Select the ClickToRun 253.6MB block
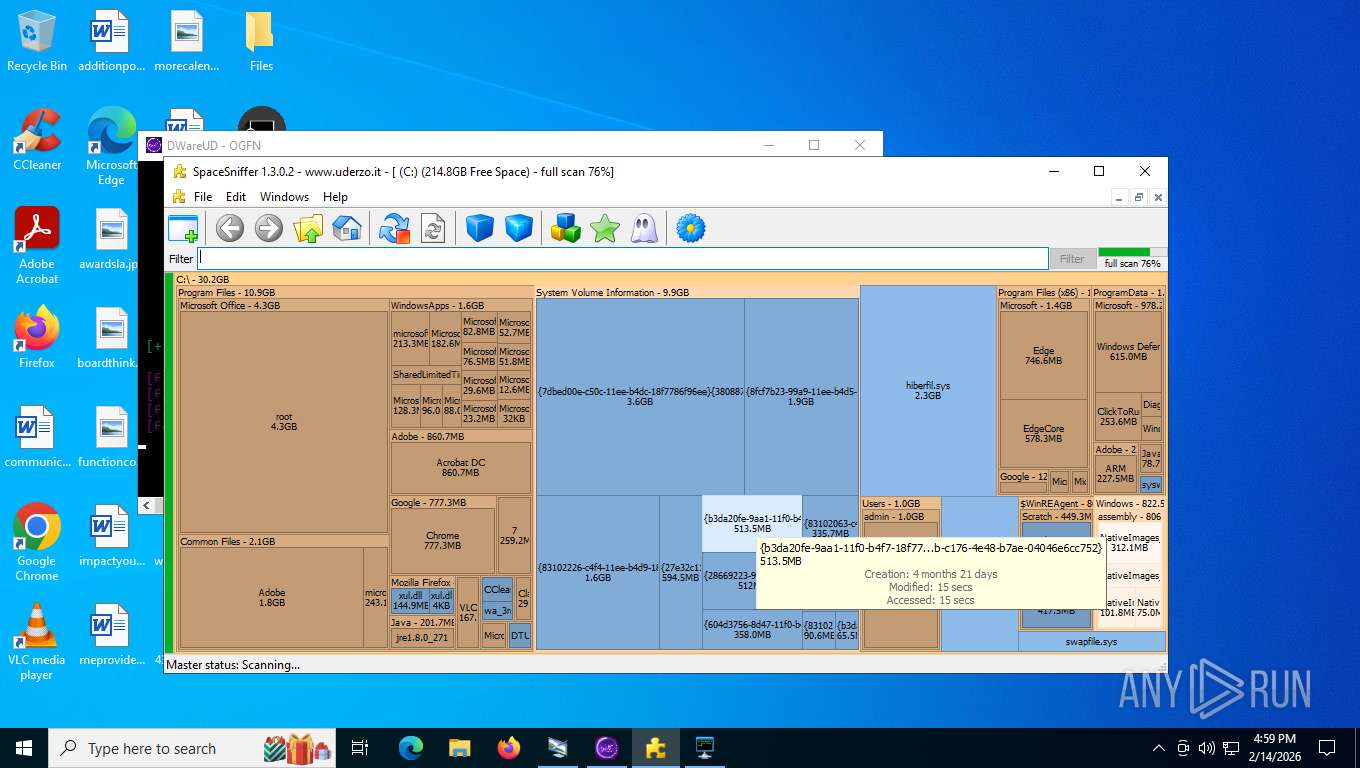Viewport: 1360px width, 768px height. 1117,417
